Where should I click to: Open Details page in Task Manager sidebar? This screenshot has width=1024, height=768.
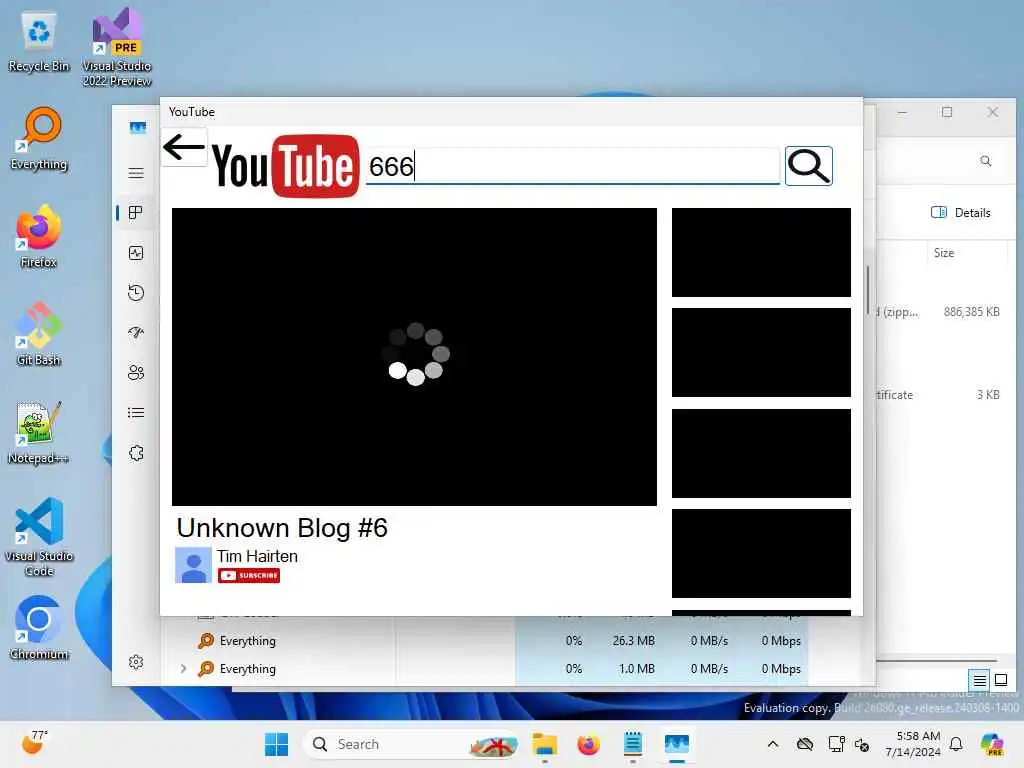[x=136, y=413]
